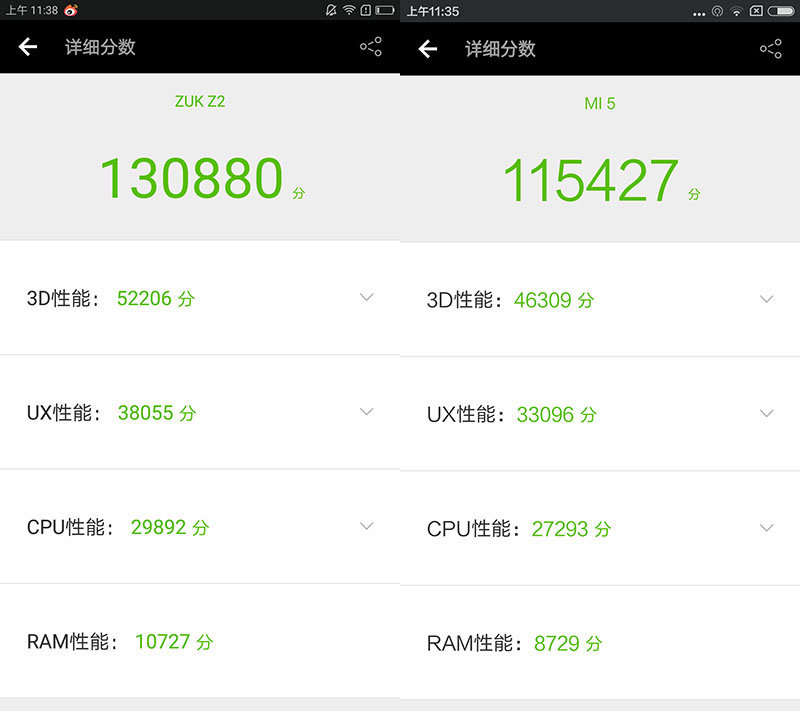Image resolution: width=800 pixels, height=713 pixels.
Task: Tap the 27293 分 CPU score value
Action: point(571,529)
